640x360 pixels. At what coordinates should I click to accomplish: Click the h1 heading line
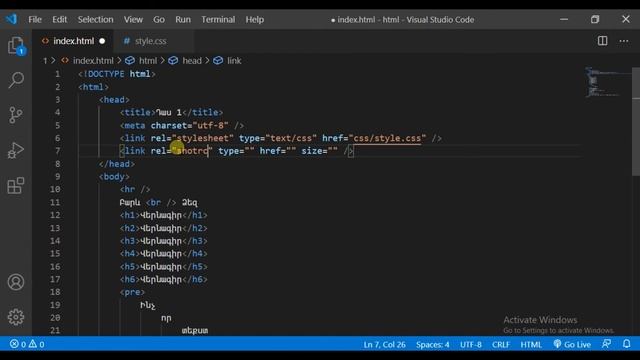pyautogui.click(x=164, y=215)
